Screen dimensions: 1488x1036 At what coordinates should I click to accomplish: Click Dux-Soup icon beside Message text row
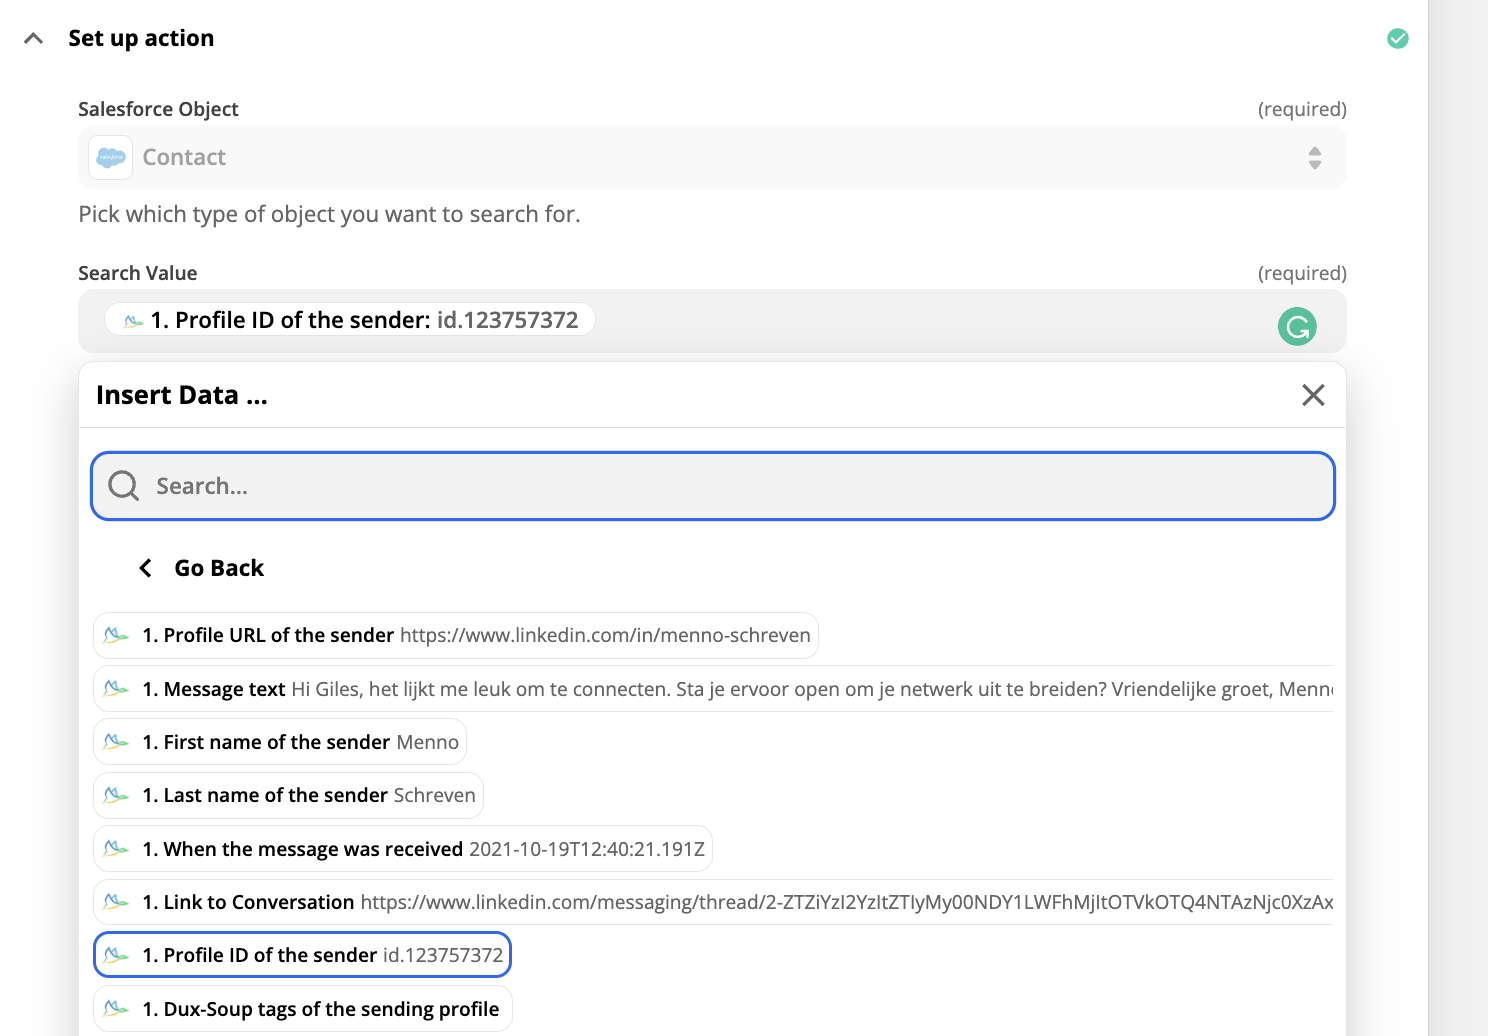[116, 689]
